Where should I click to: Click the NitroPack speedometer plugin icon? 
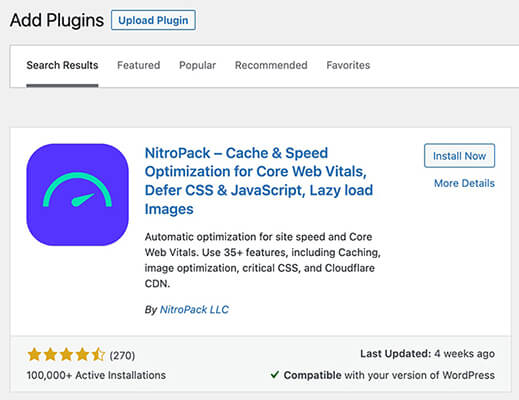point(77,195)
